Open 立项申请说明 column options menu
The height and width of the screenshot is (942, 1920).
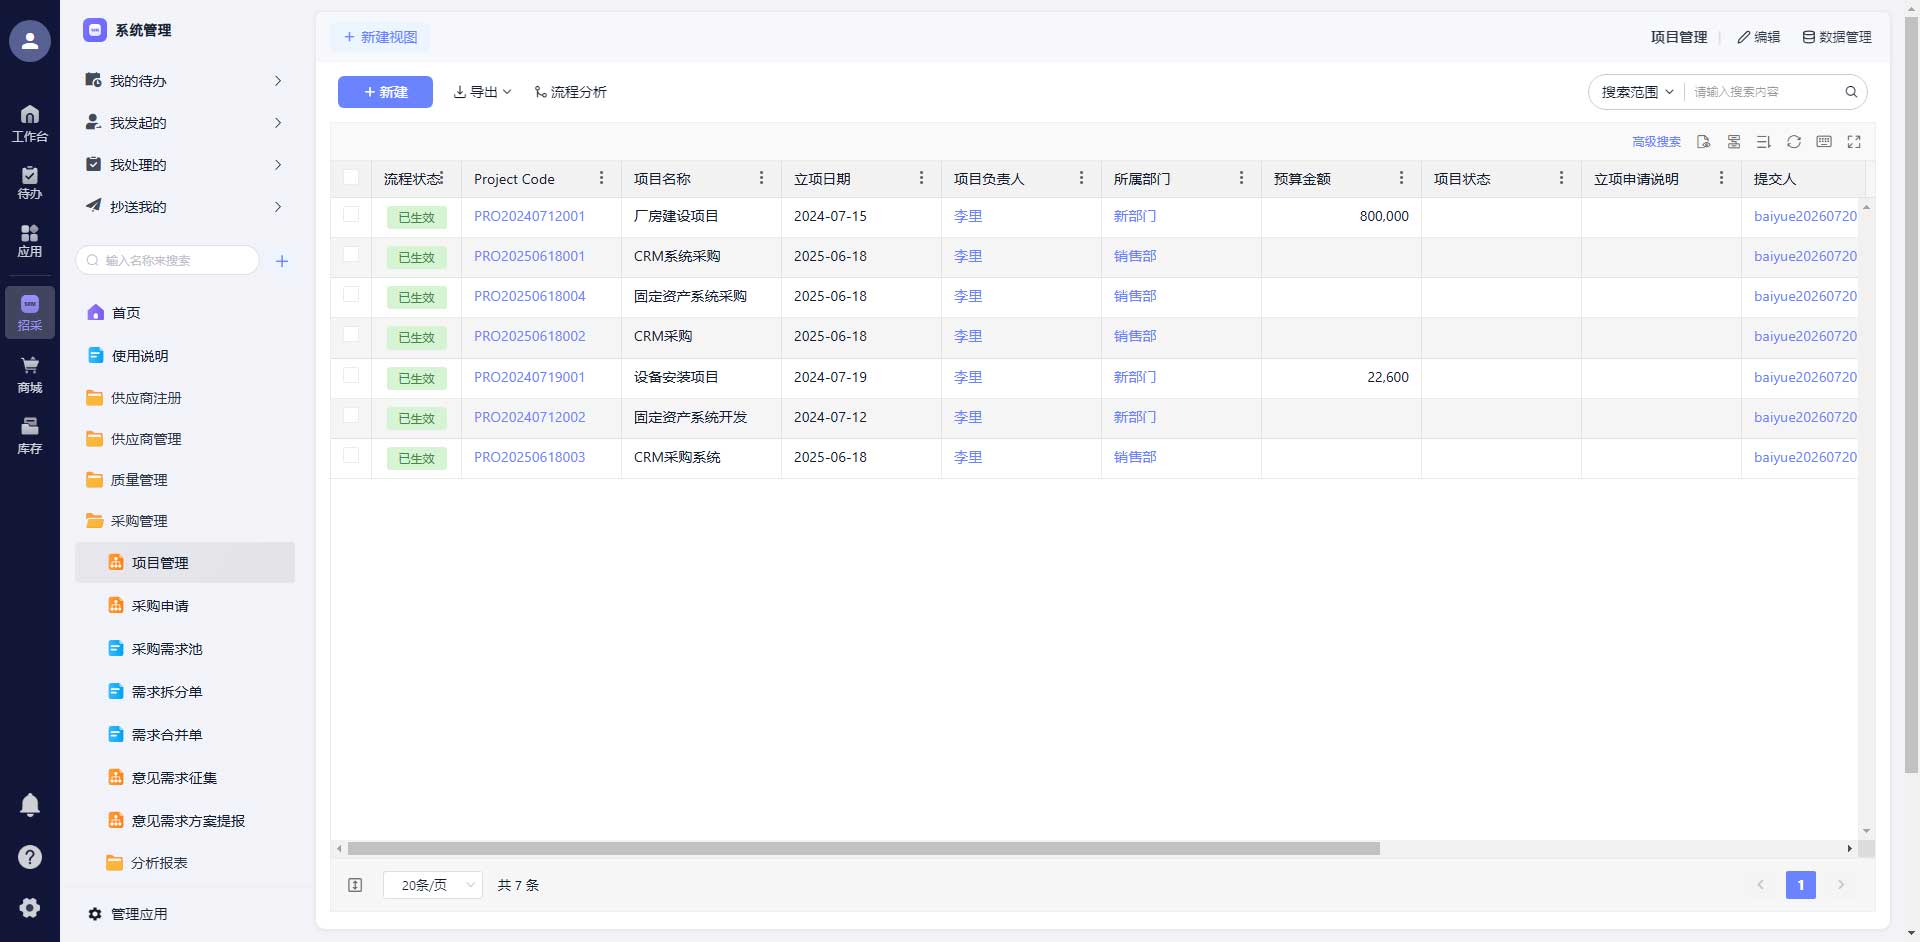click(x=1721, y=178)
